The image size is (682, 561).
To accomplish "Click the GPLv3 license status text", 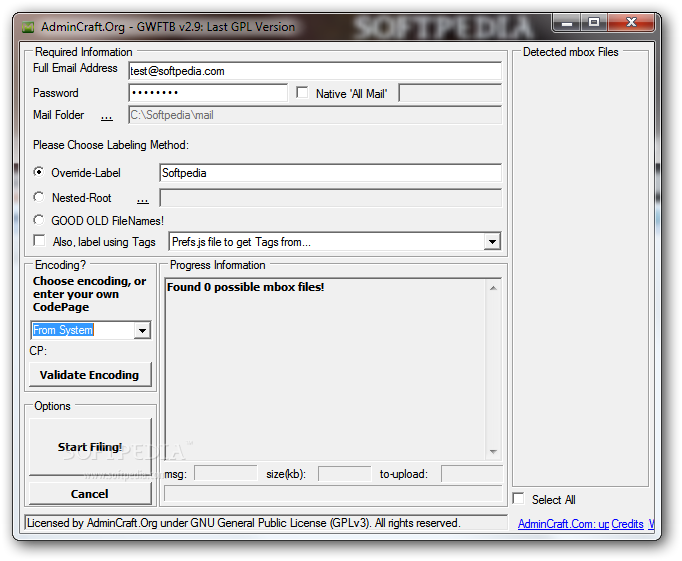I will coord(244,523).
